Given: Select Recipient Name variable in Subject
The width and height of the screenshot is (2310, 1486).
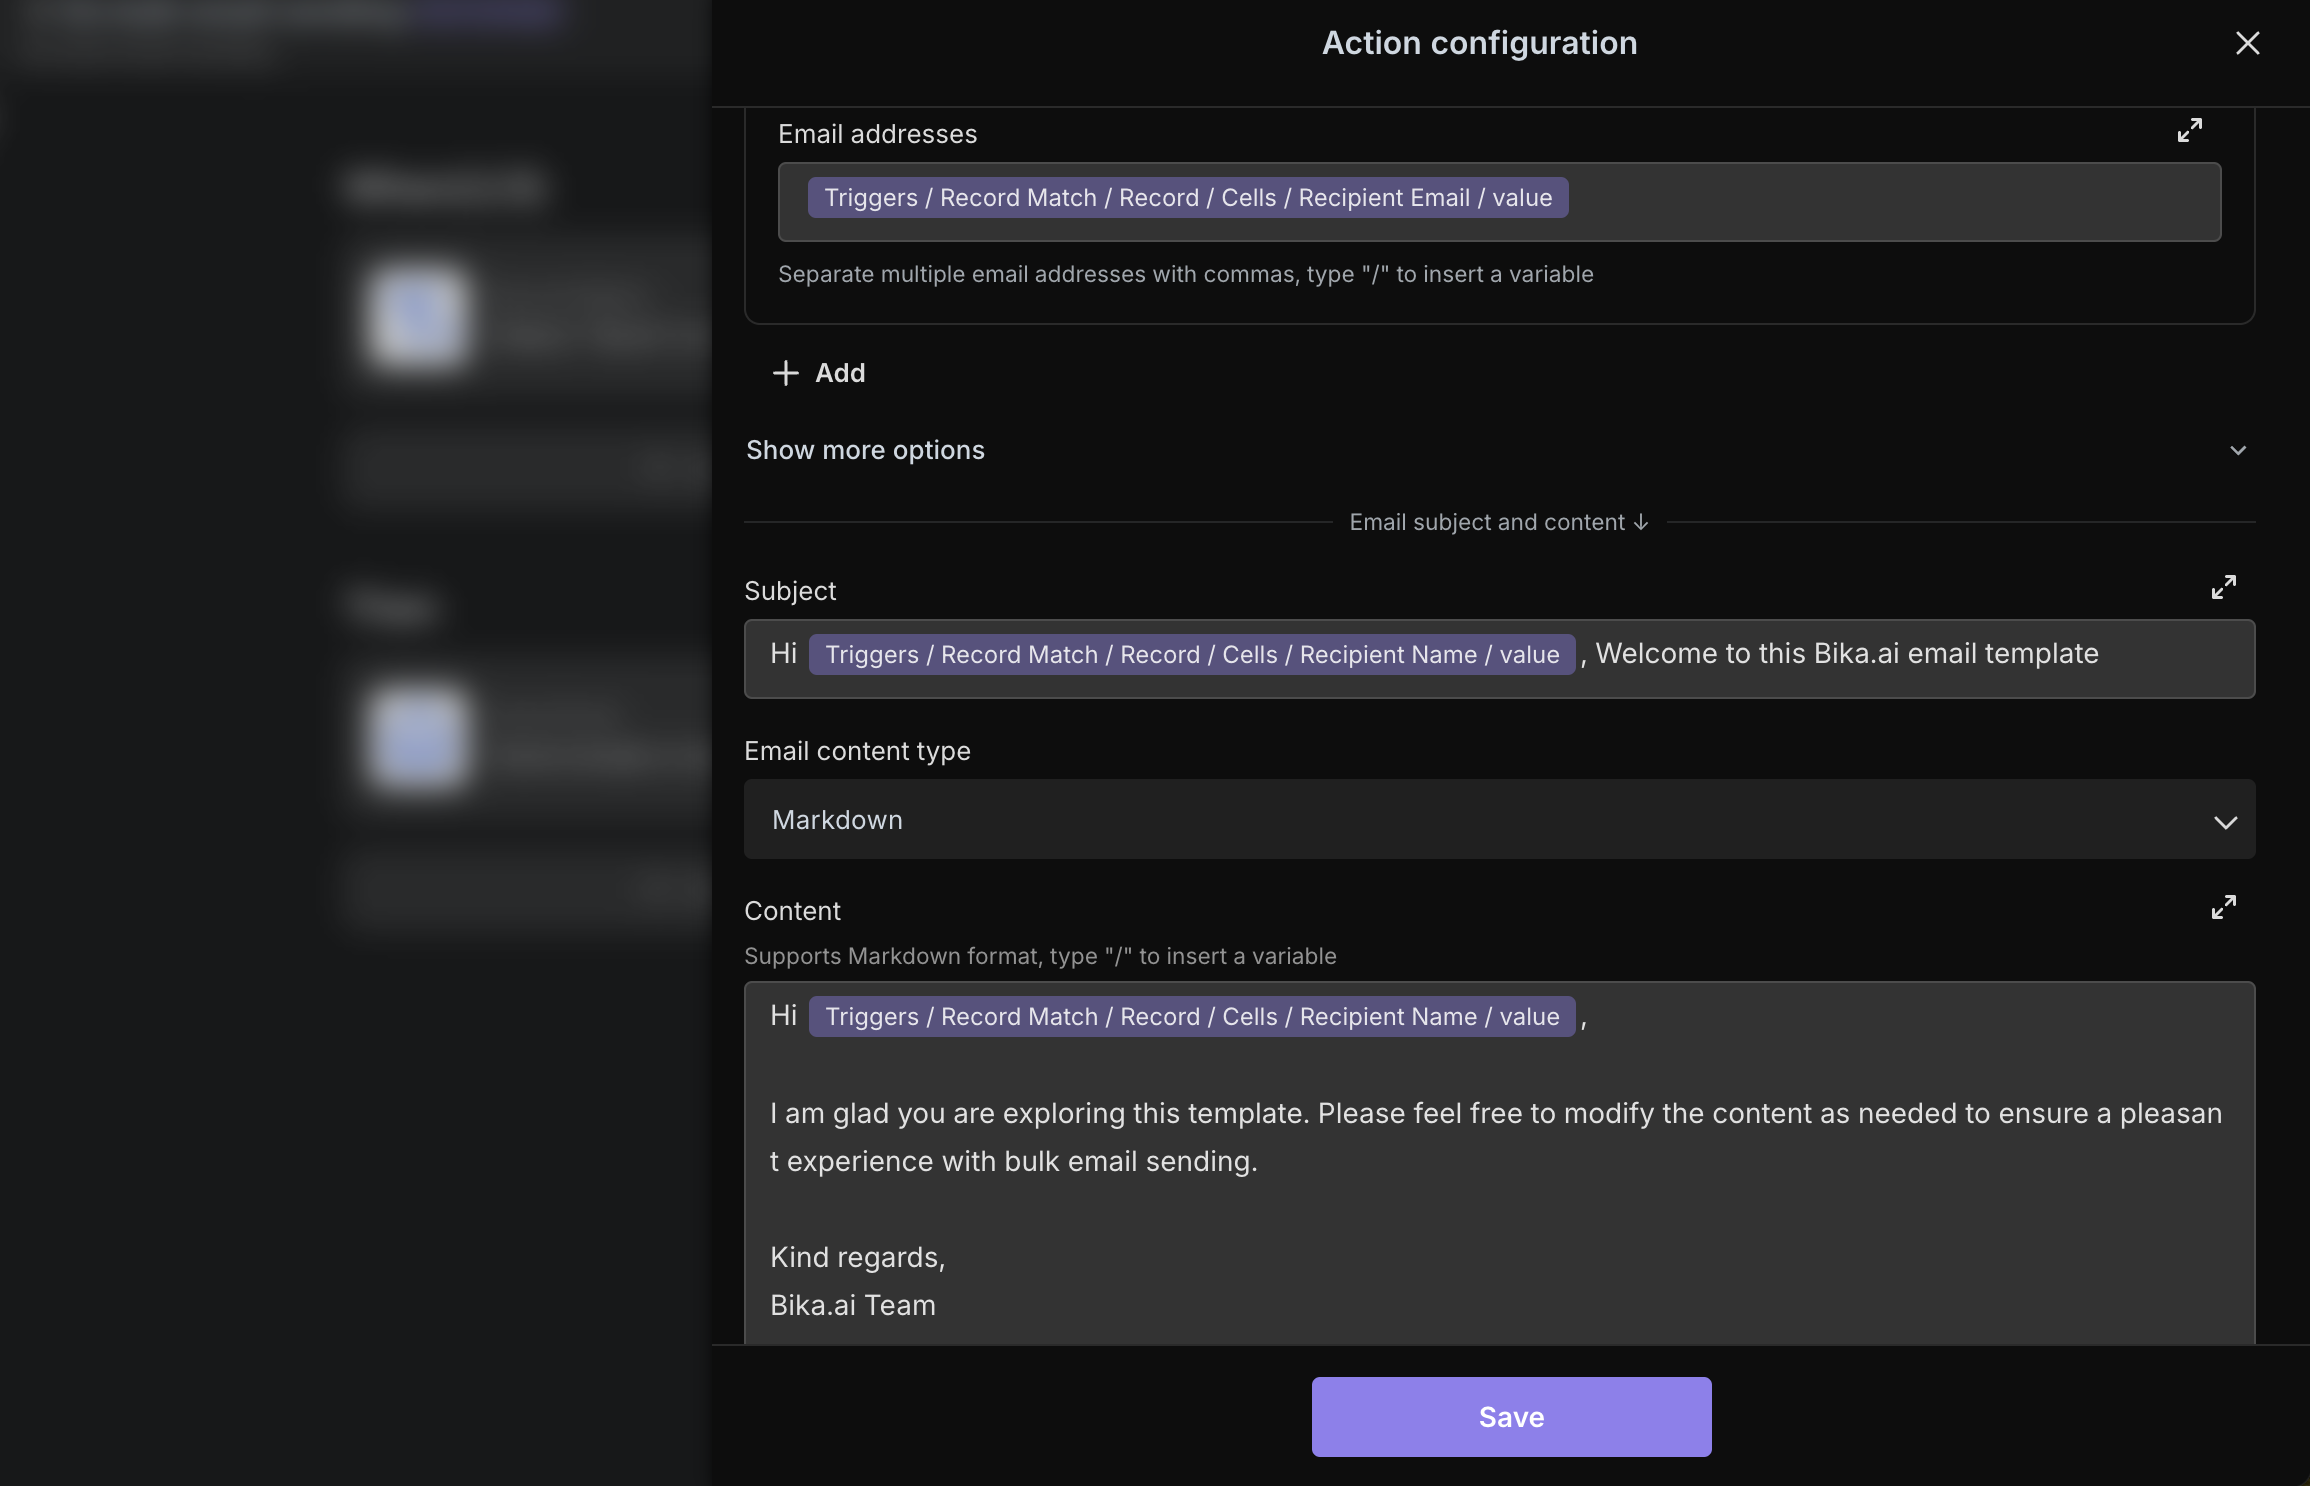Looking at the screenshot, I should coord(1192,655).
